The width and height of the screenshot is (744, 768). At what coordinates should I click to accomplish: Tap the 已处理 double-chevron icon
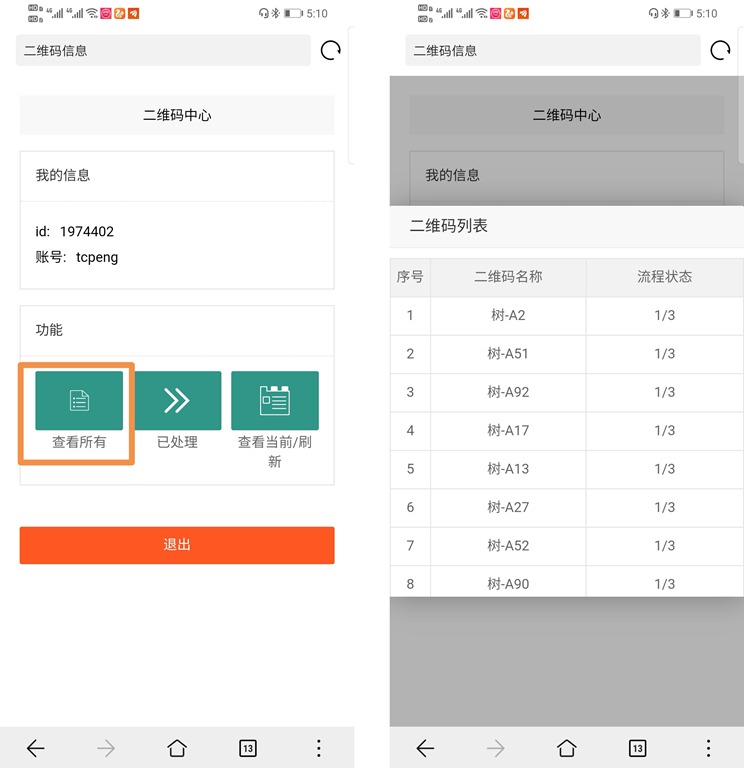[x=177, y=401]
